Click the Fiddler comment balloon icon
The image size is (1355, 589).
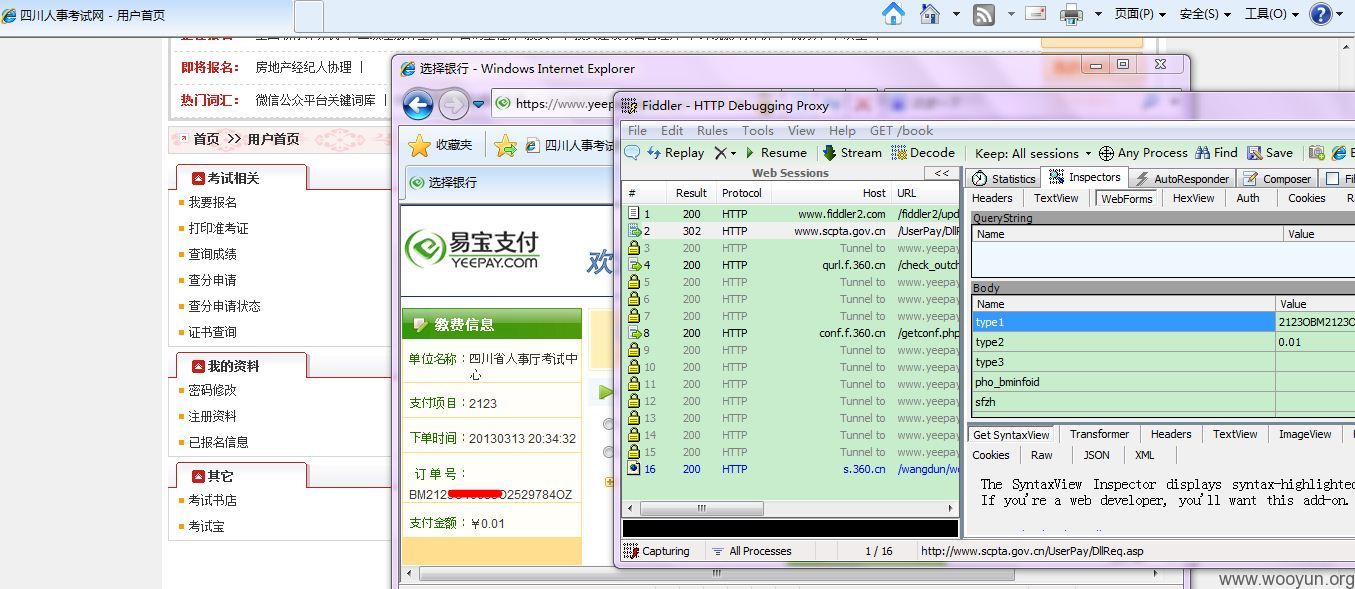pos(632,153)
